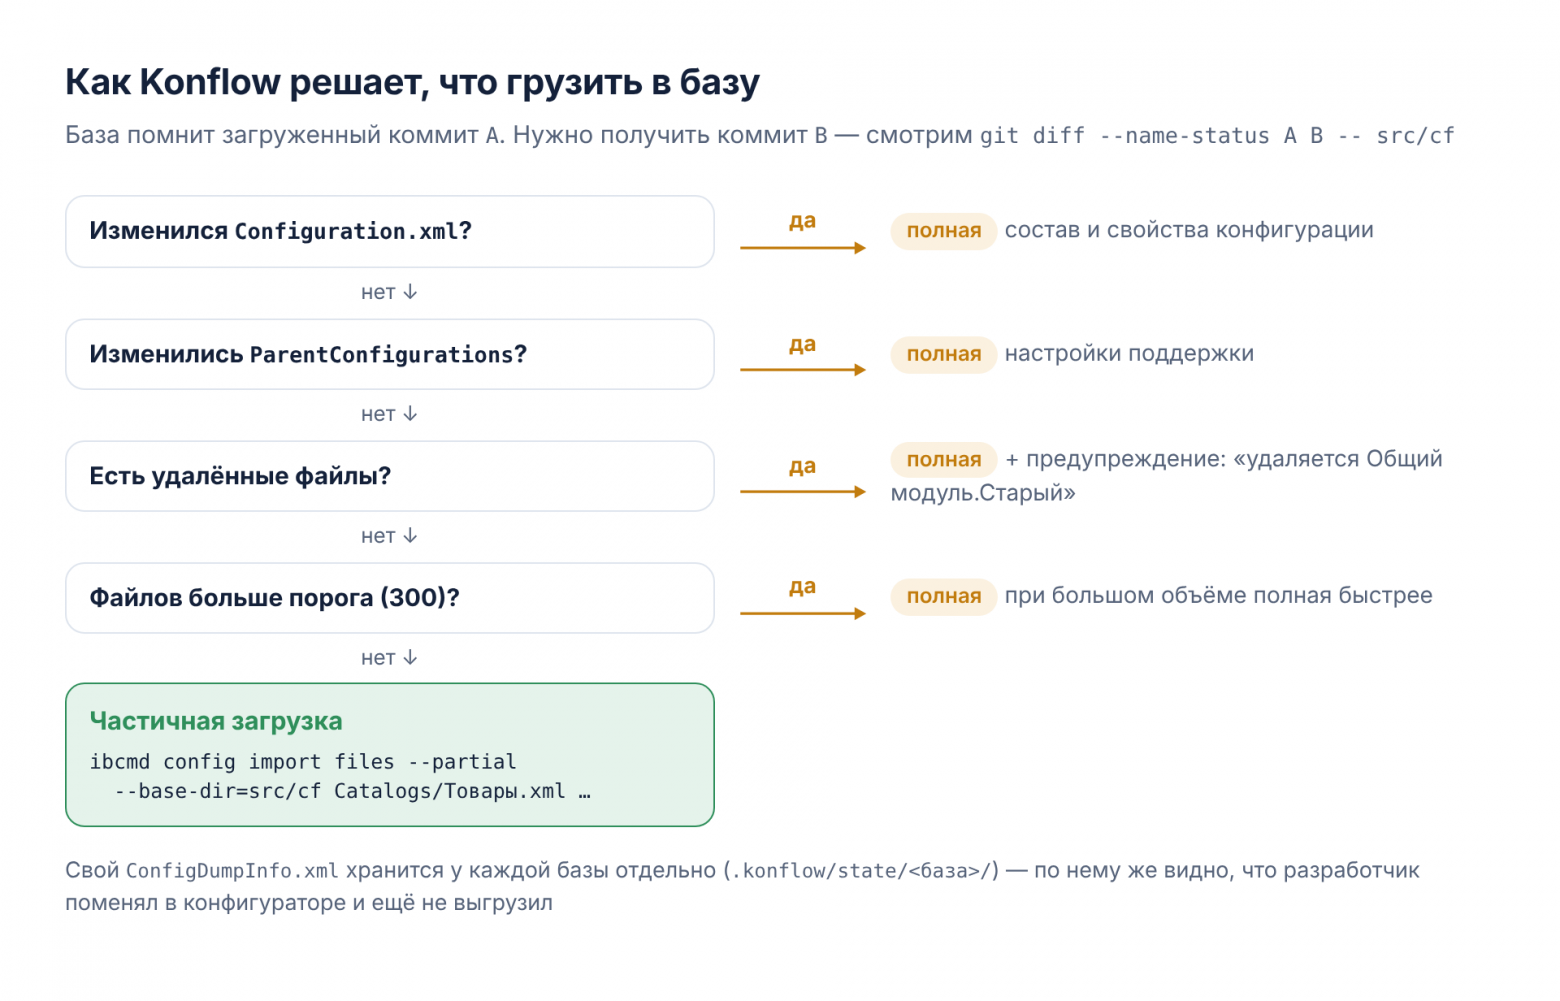Click the "полная" badge beside "+ предупреждение"
This screenshot has height=1001, width=1560.
tap(944, 460)
